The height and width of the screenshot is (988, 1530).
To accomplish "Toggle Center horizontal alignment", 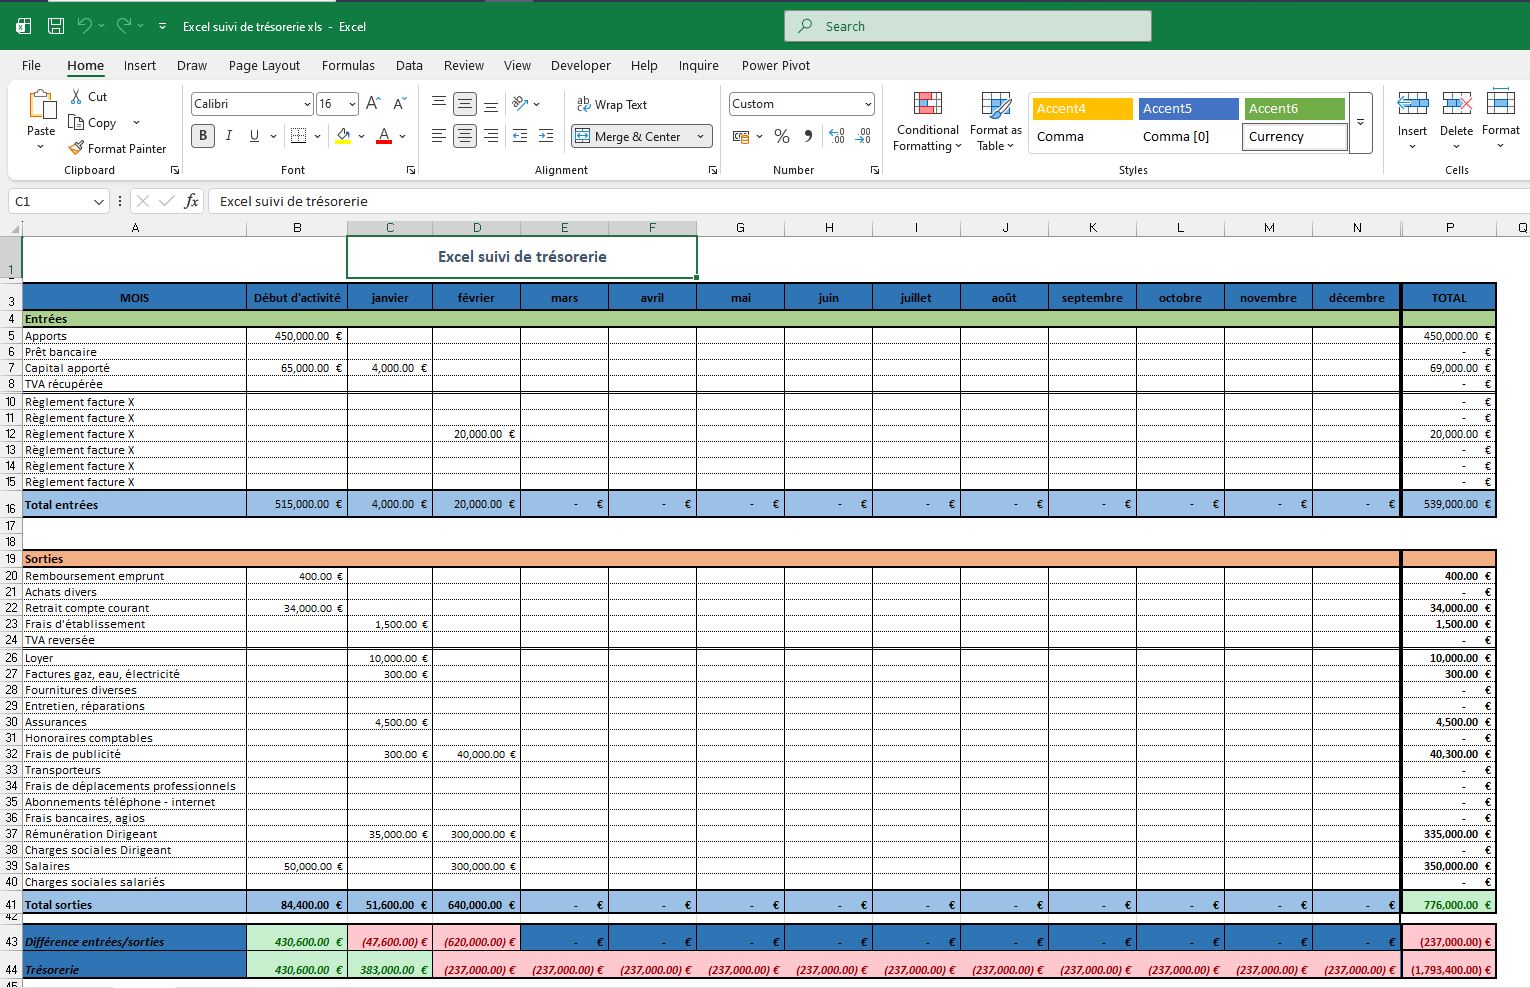I will point(465,136).
